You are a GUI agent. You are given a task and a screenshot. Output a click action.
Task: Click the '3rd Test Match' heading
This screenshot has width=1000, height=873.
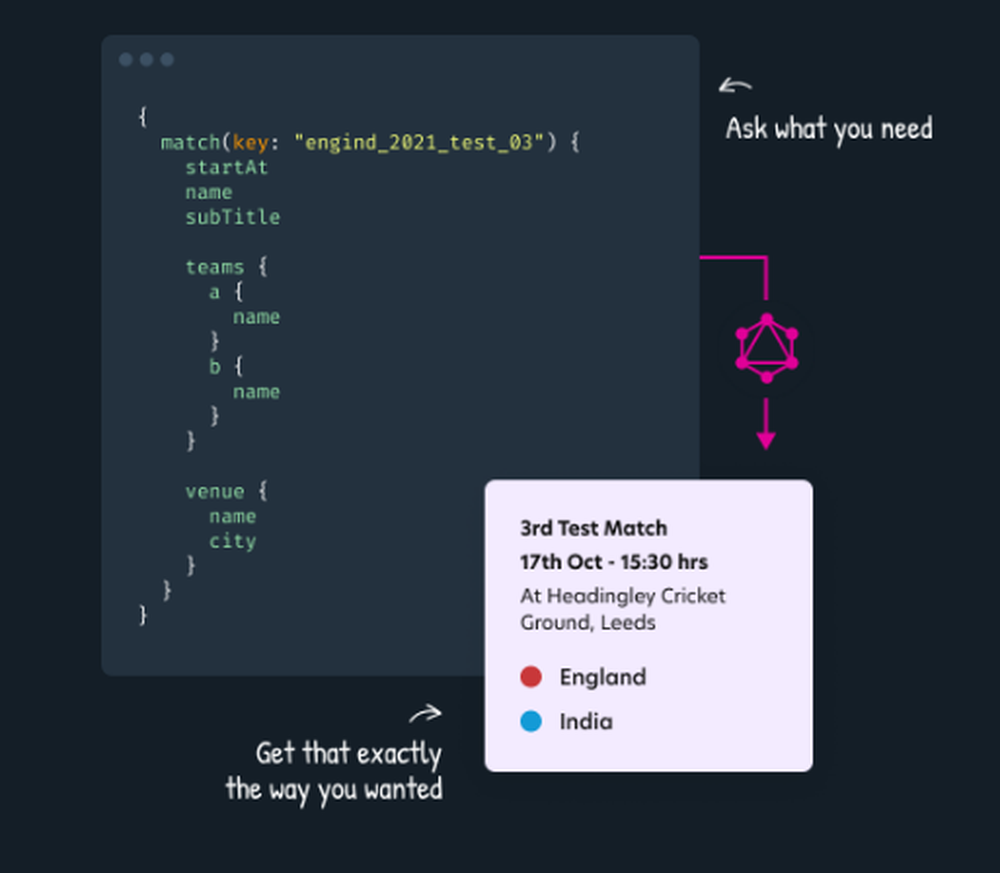[594, 528]
